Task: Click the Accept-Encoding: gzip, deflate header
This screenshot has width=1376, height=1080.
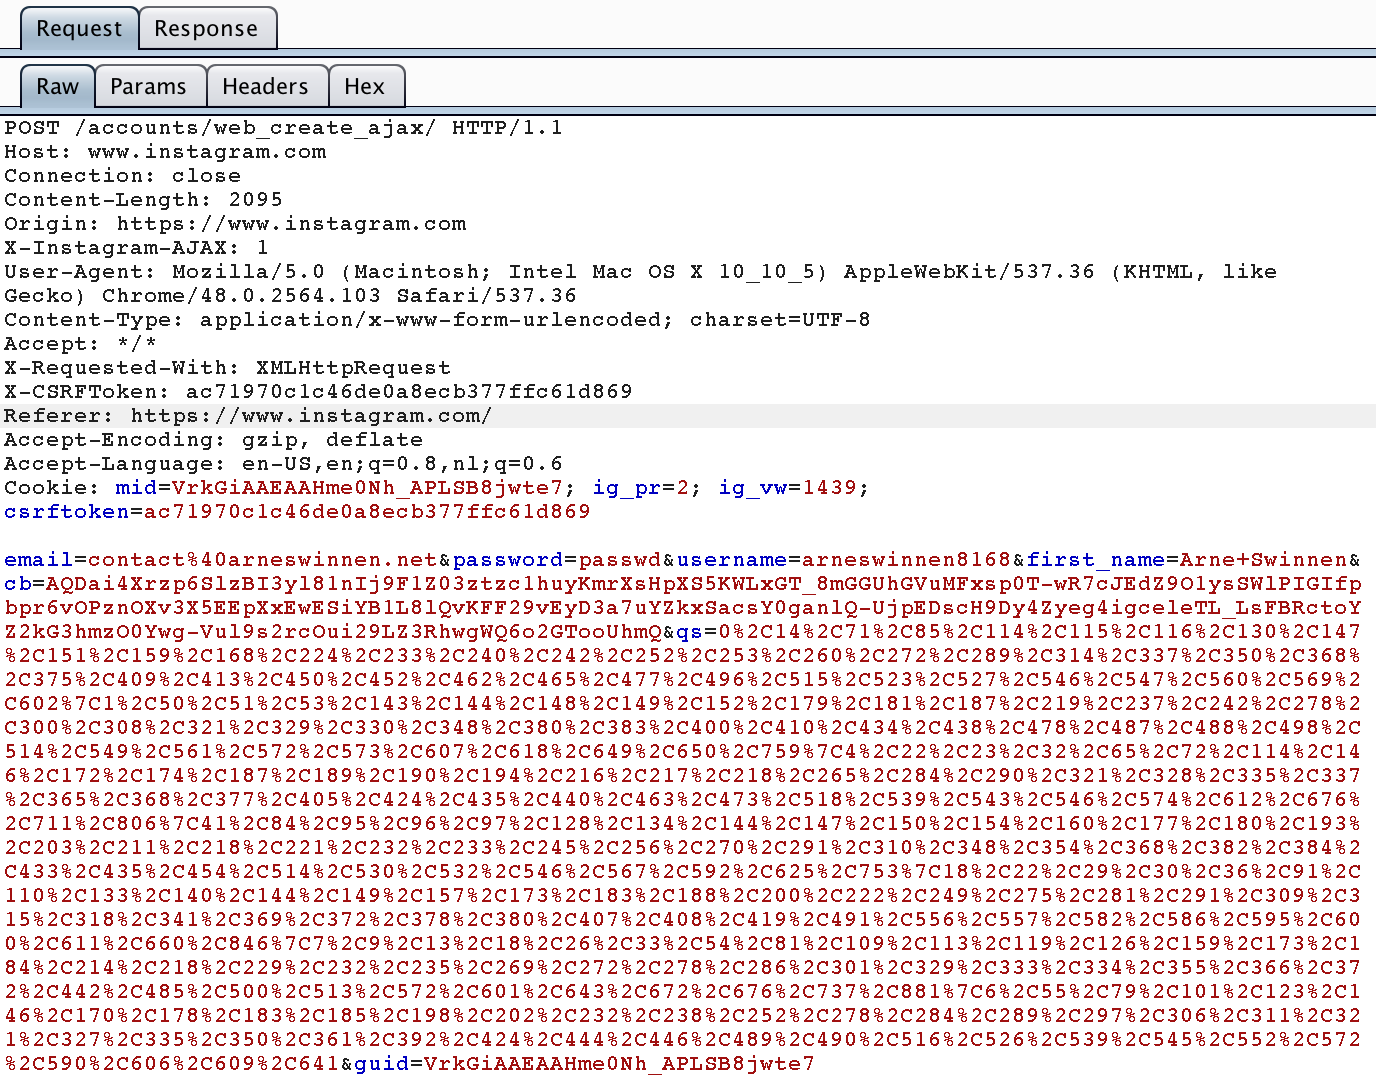Action: click(213, 440)
